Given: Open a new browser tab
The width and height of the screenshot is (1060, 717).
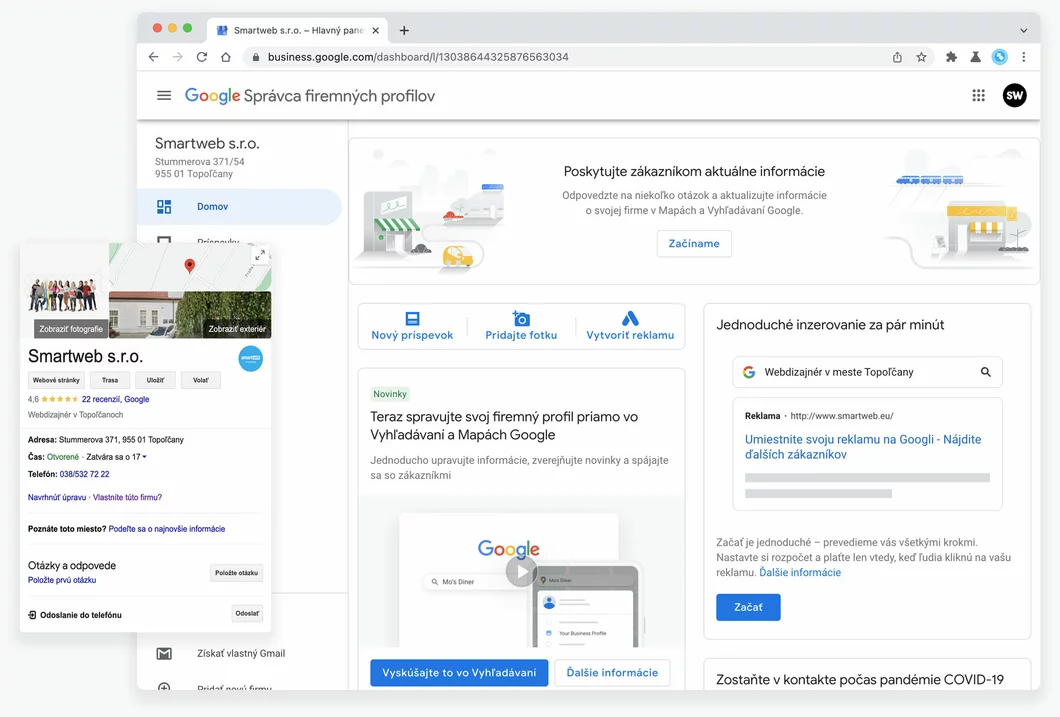Looking at the screenshot, I should (x=404, y=30).
